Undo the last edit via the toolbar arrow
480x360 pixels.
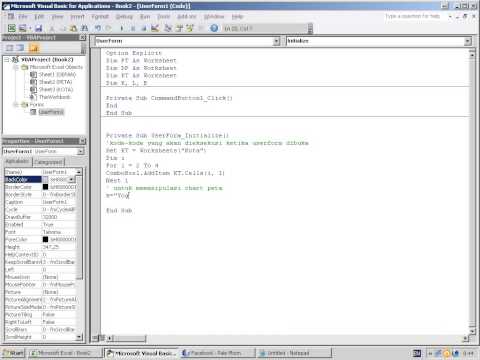pyautogui.click(x=98, y=28)
